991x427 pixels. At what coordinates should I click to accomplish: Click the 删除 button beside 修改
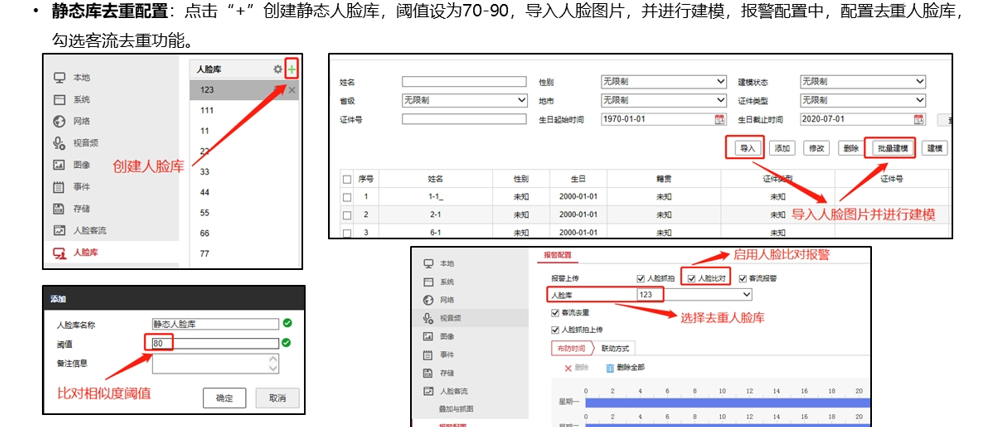[851, 148]
